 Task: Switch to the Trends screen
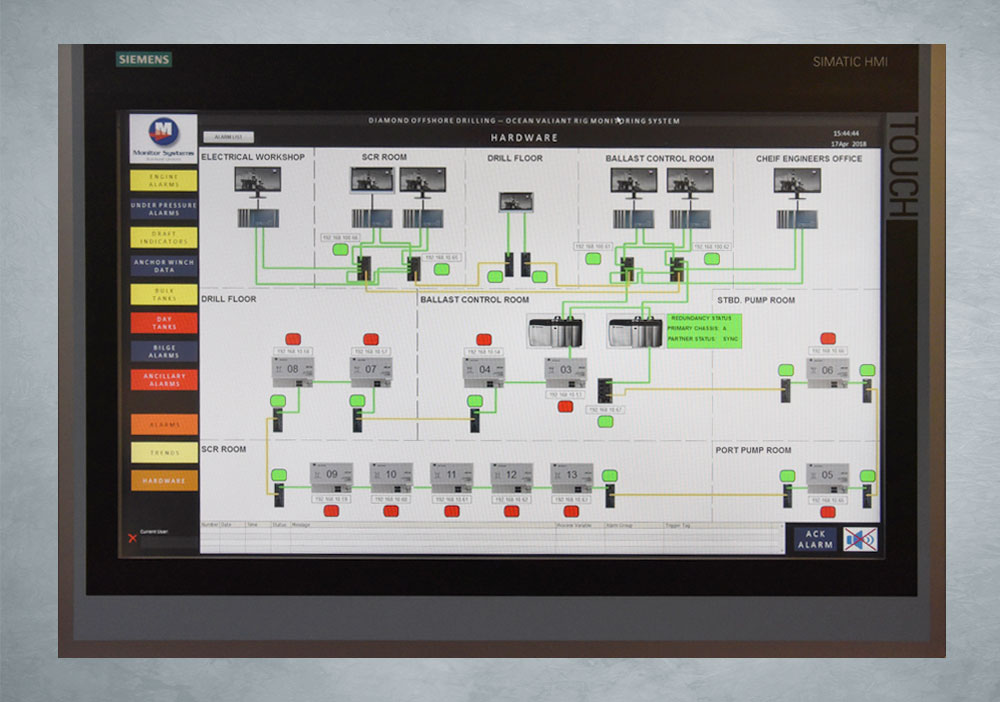click(x=163, y=452)
